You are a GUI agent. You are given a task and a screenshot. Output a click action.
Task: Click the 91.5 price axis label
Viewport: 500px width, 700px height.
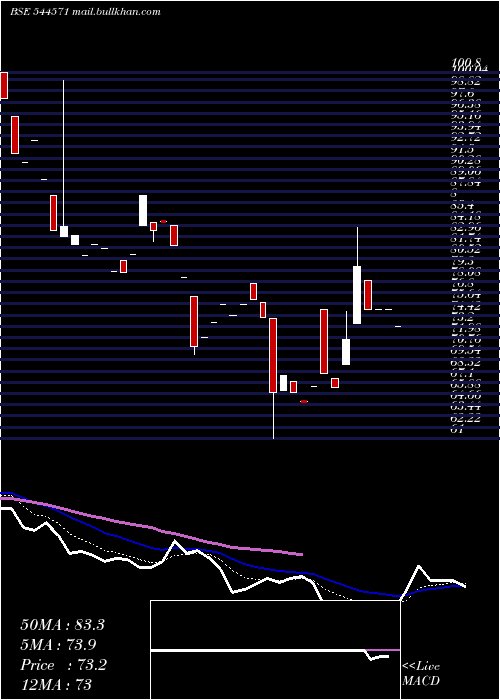[x=462, y=150]
